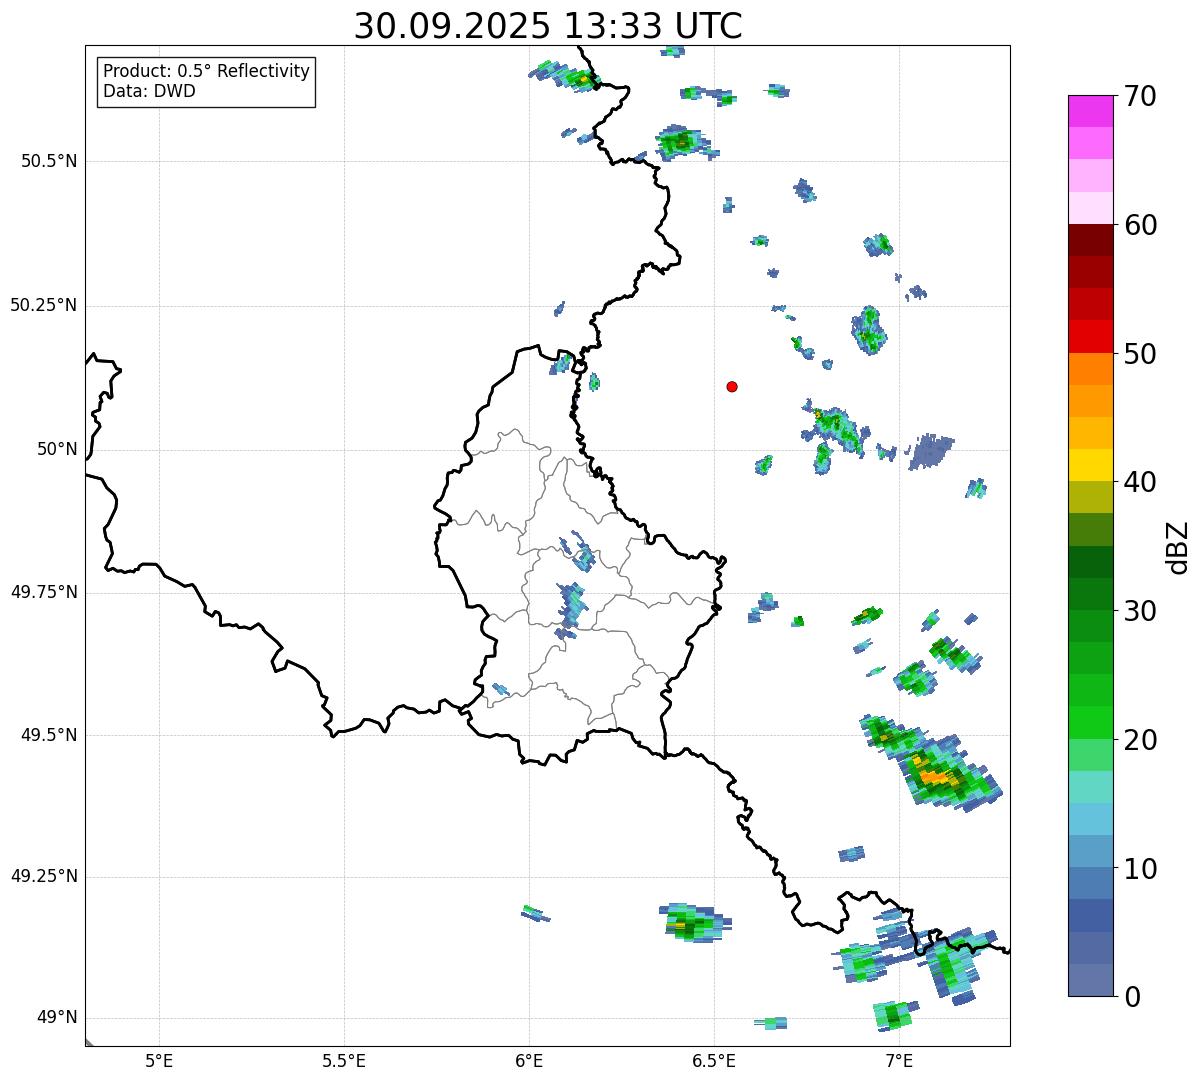The width and height of the screenshot is (1202, 1081).
Task: Click the 50°N latitude axis label
Action: click(56, 449)
